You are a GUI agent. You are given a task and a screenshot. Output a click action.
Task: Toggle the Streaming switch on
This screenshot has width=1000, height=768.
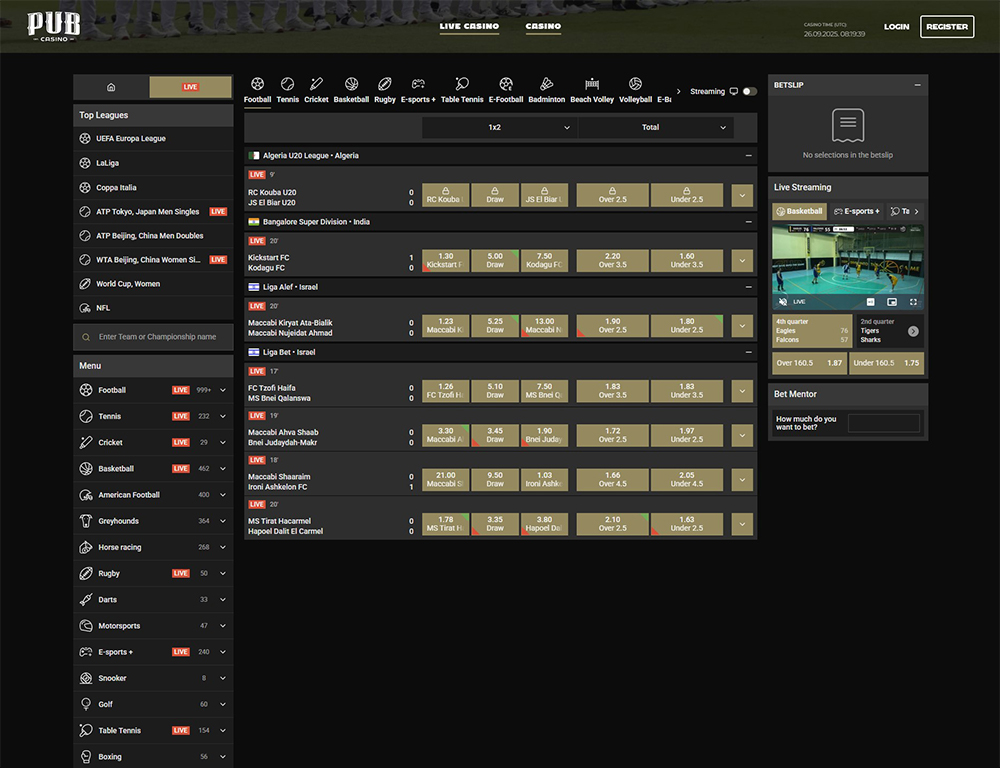[x=749, y=91]
